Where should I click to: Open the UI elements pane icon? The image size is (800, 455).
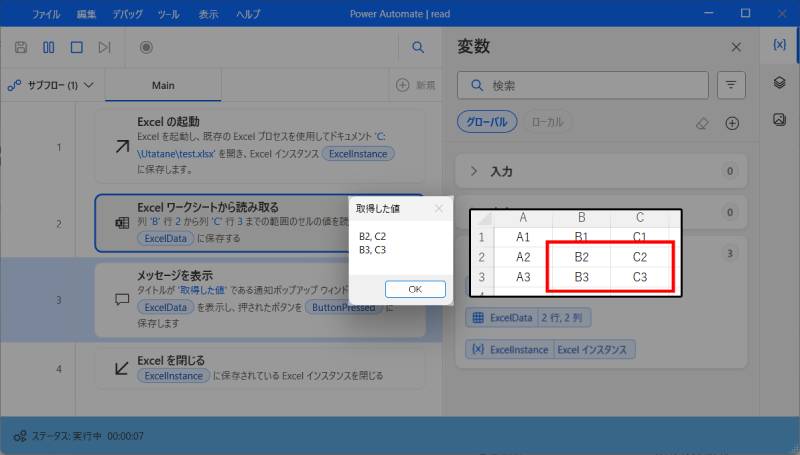(780, 82)
